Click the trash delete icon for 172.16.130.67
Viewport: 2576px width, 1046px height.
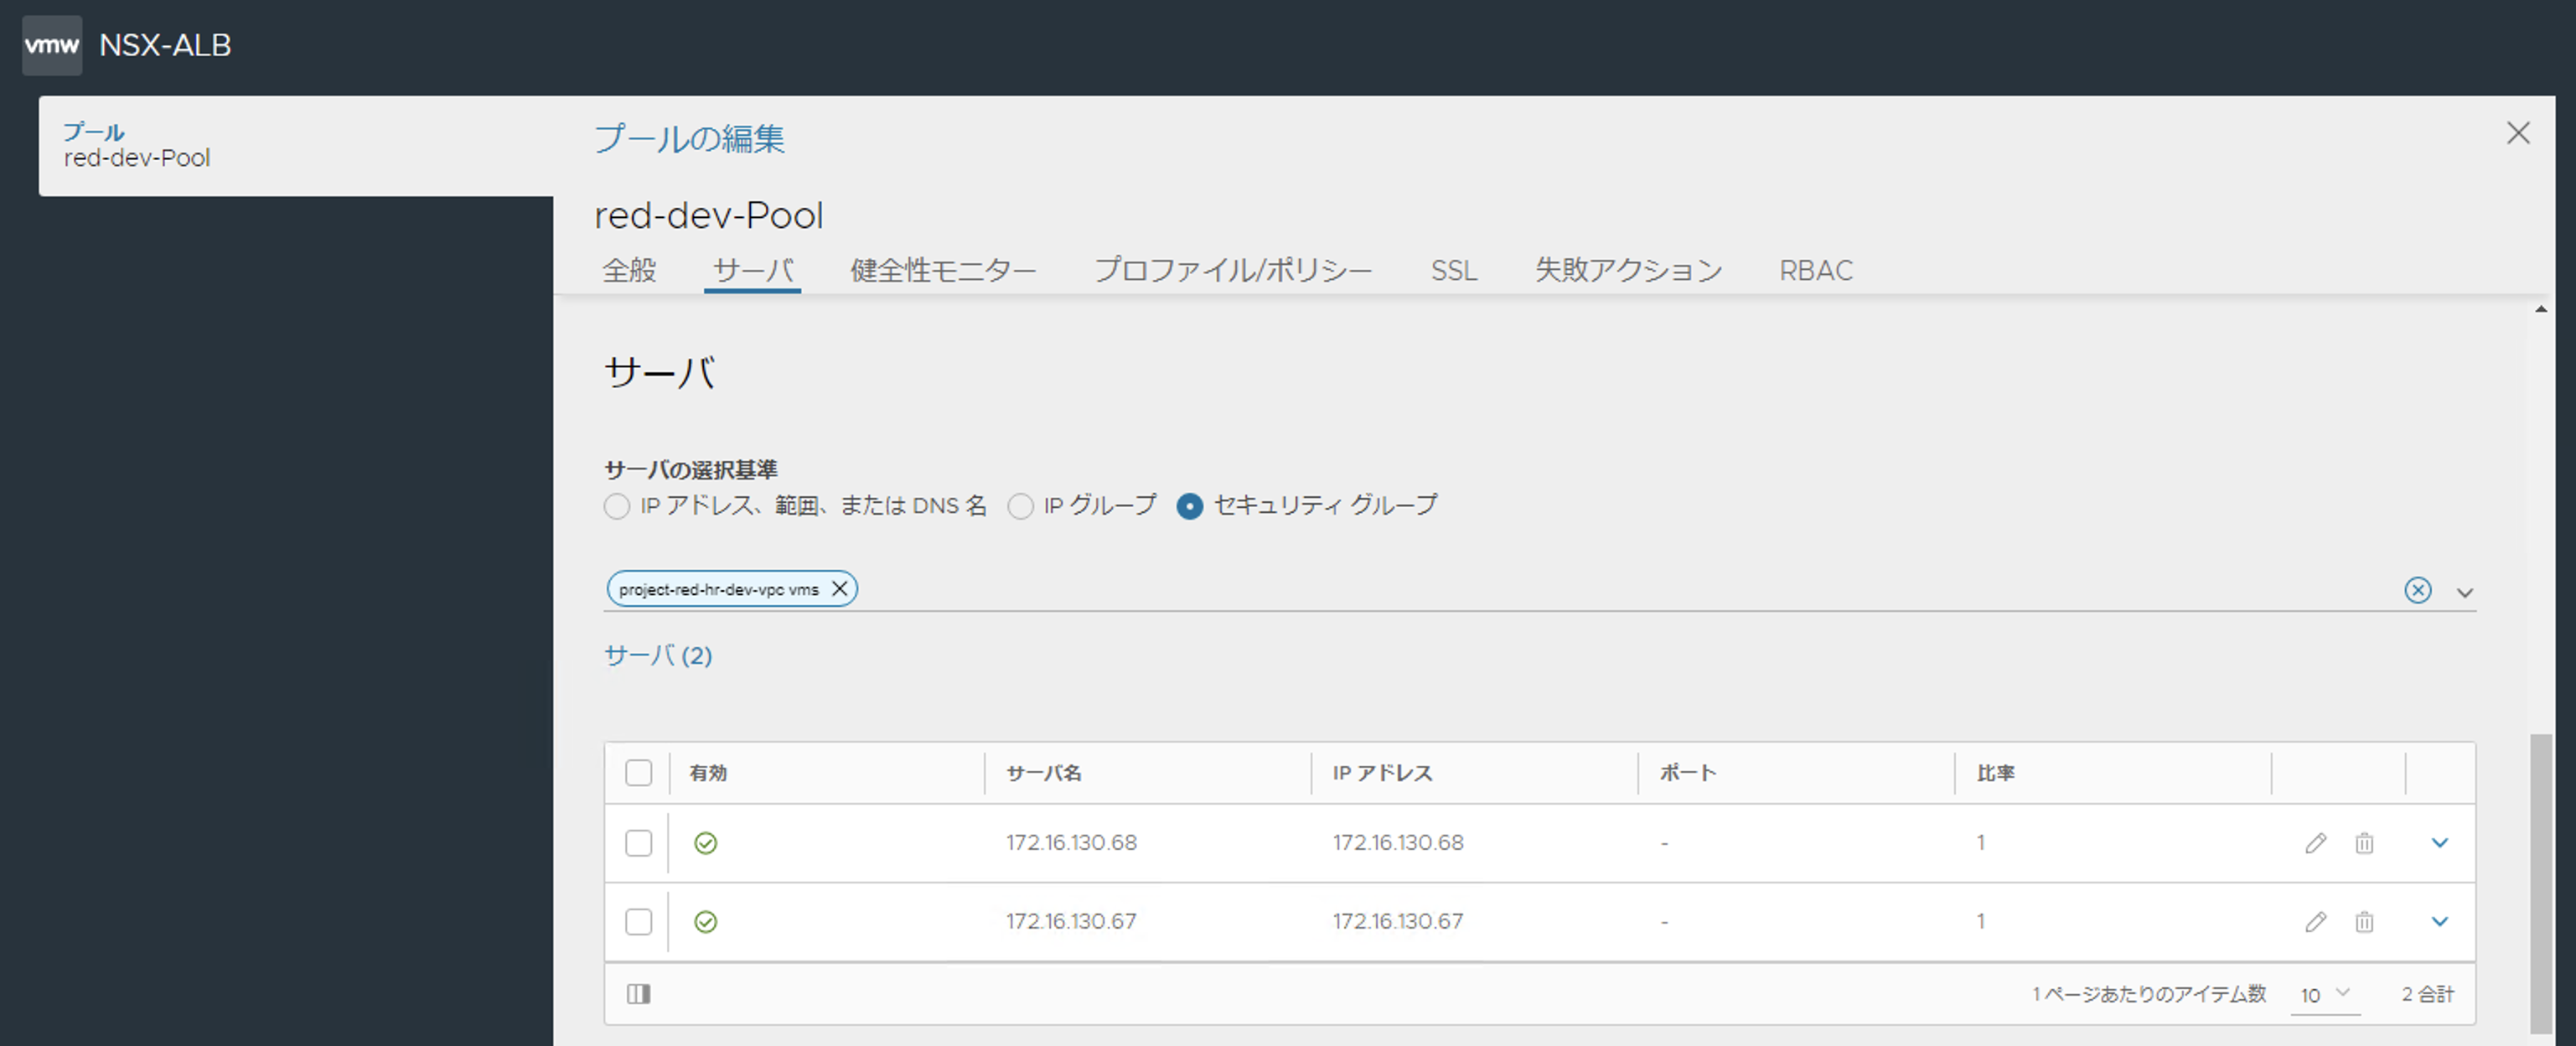point(2364,922)
